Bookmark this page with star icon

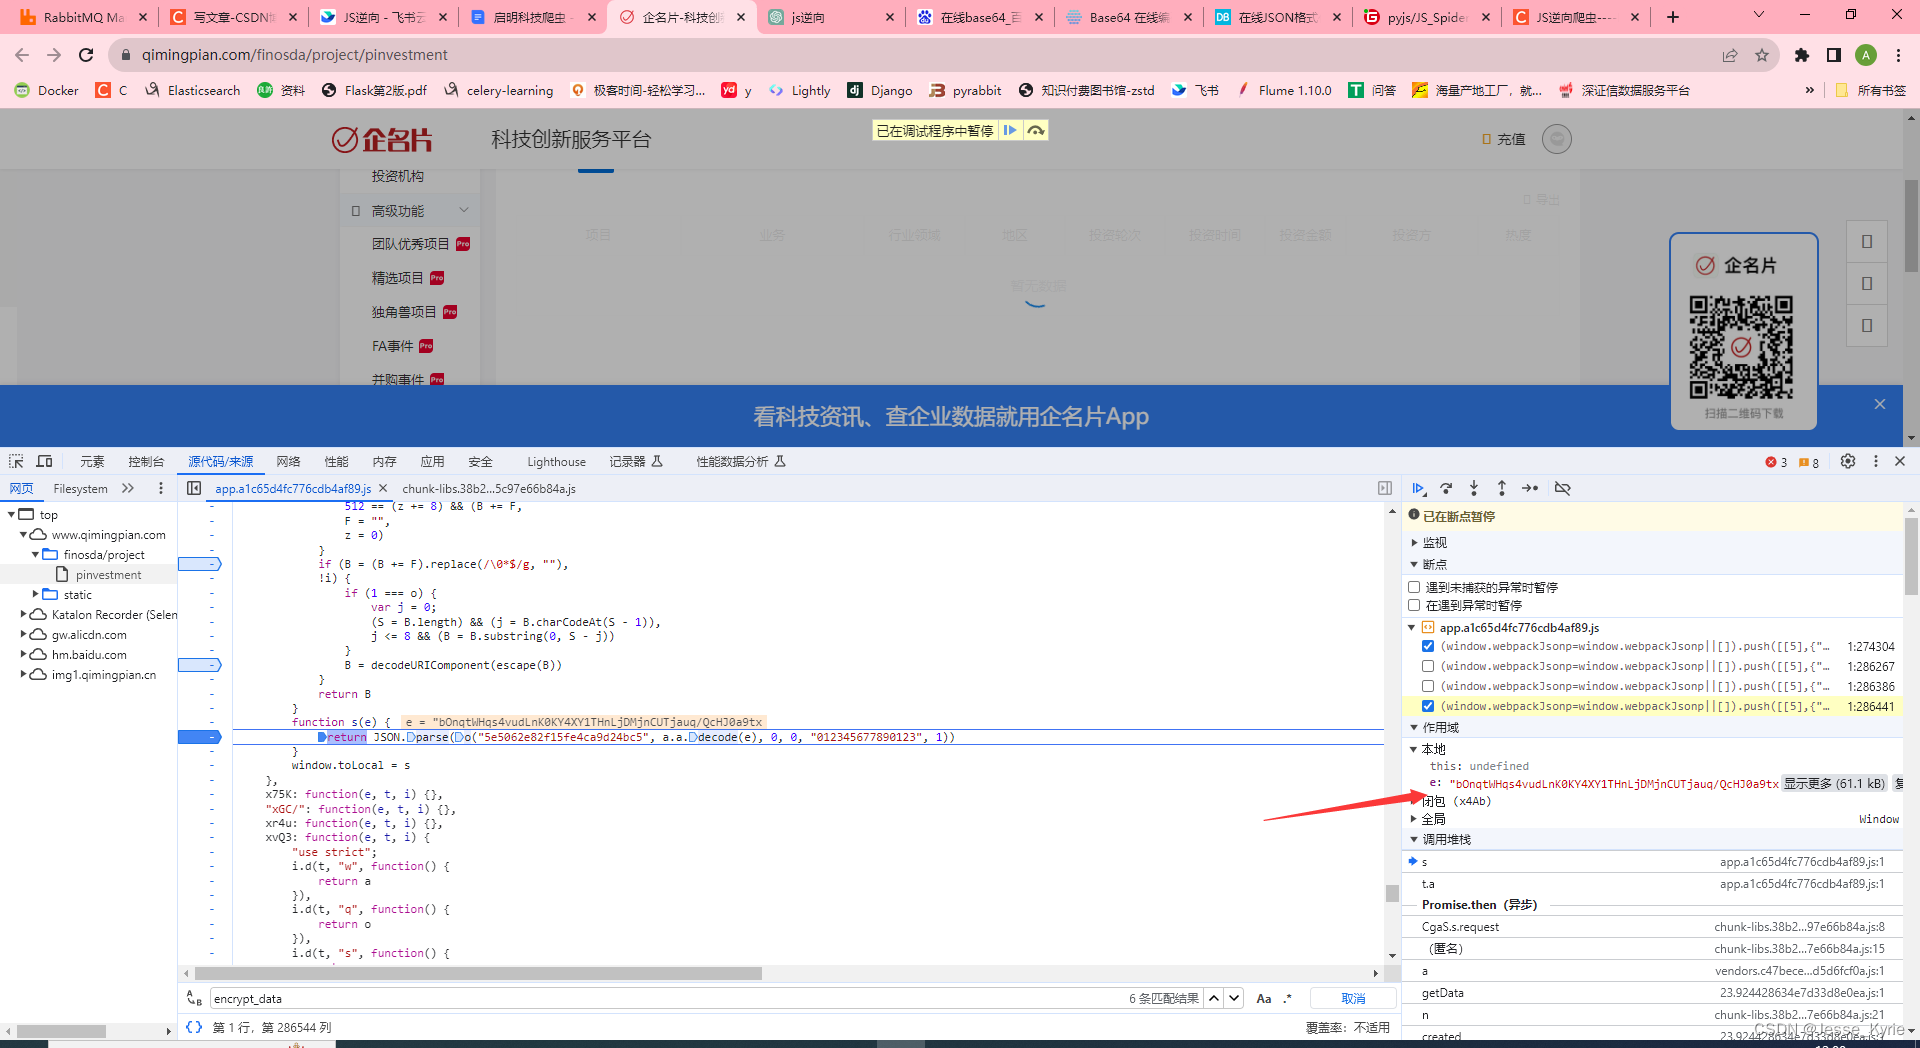pyautogui.click(x=1762, y=55)
